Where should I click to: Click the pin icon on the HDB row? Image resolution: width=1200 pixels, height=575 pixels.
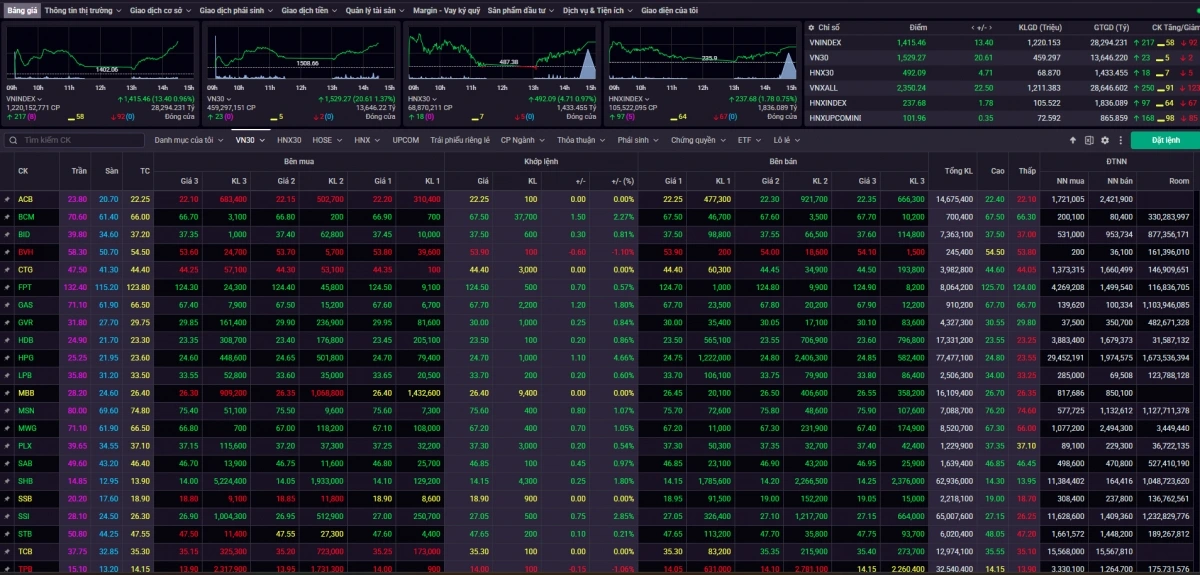tap(7, 339)
